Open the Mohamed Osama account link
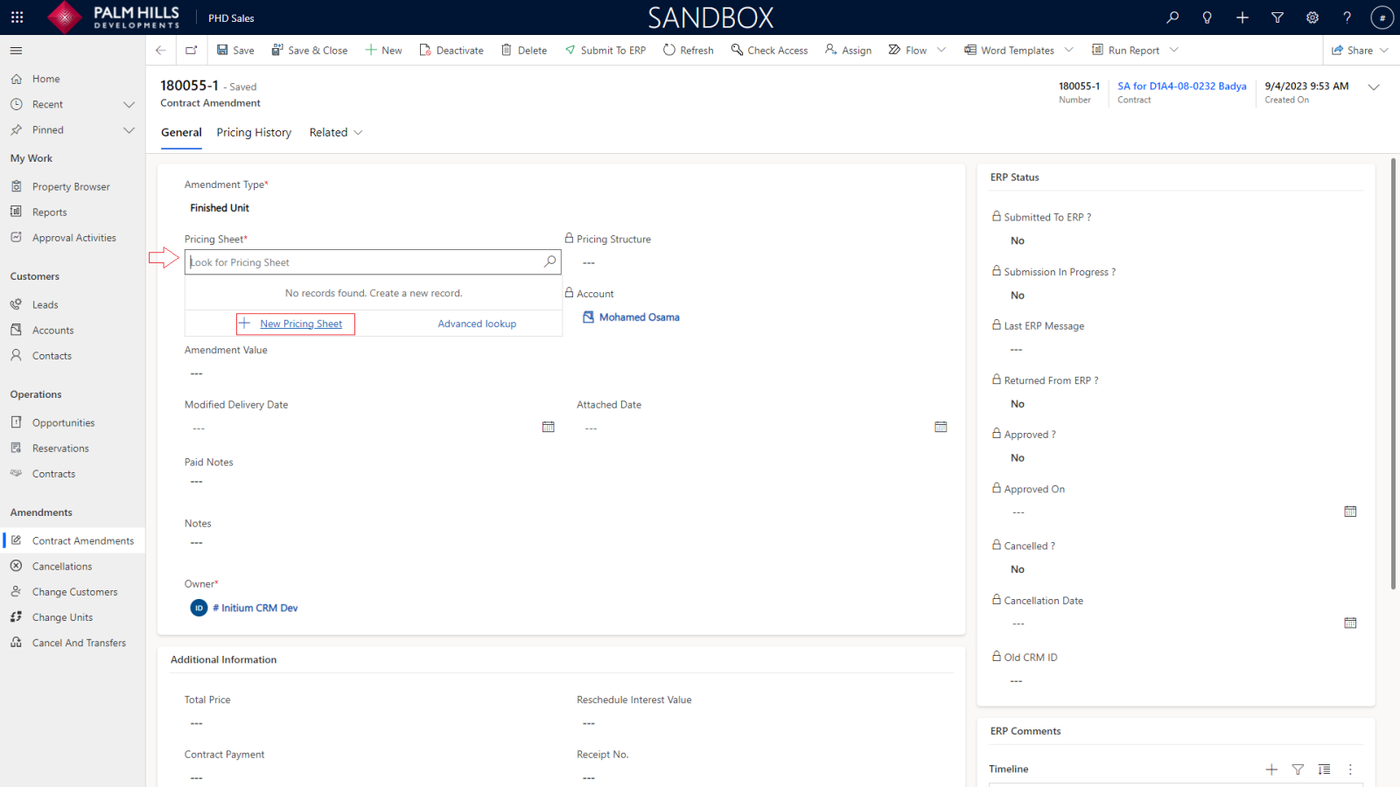The width and height of the screenshot is (1400, 787). tap(639, 317)
